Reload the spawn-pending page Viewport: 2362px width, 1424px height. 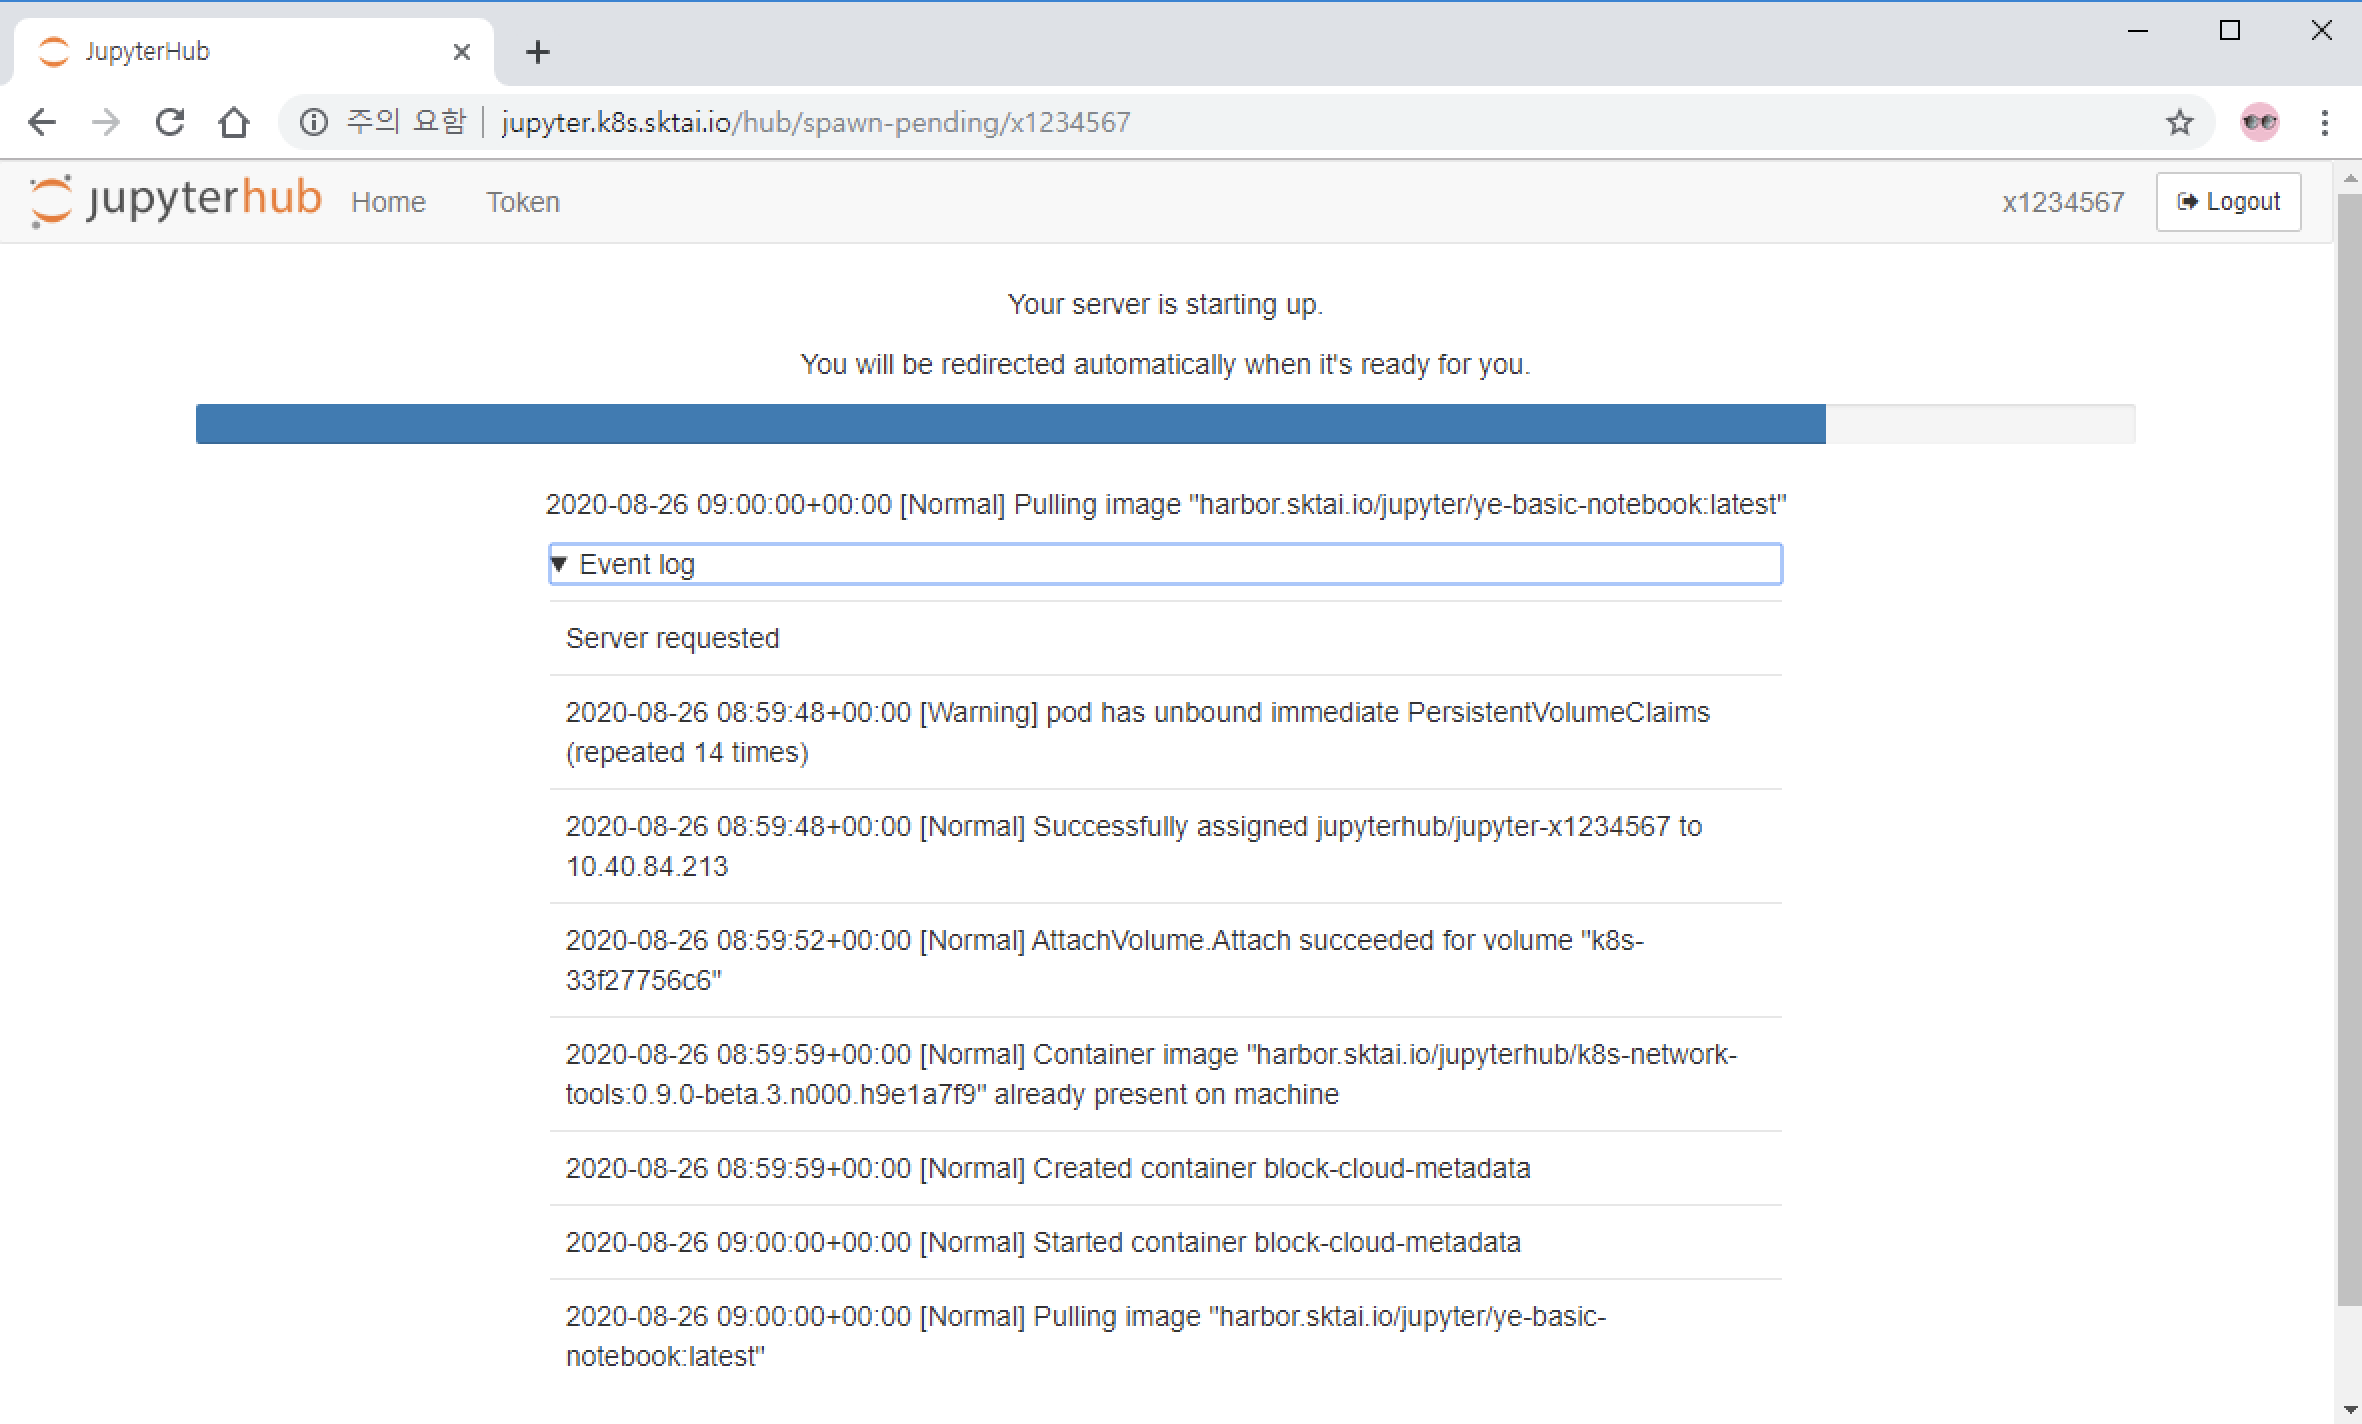170,122
